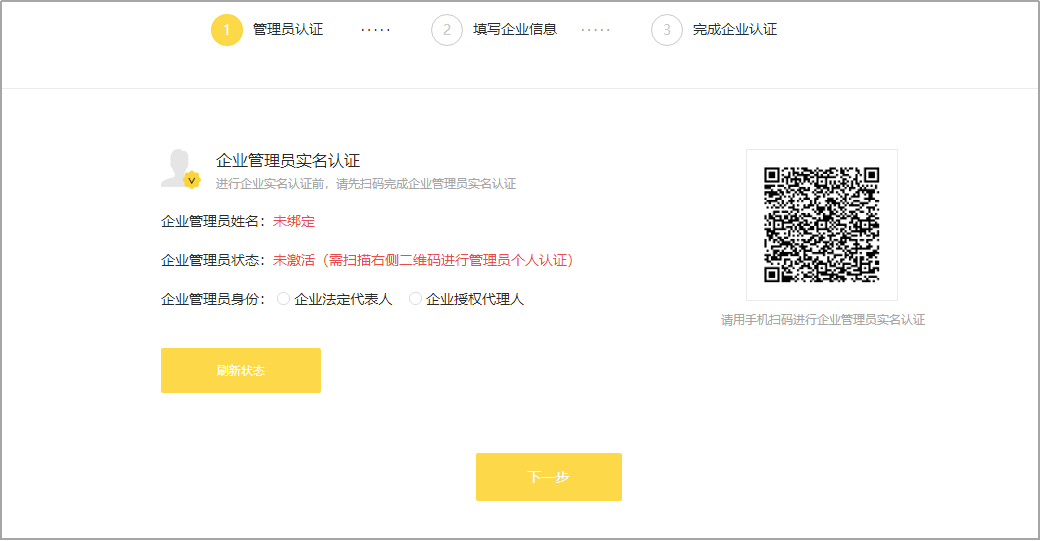
Task: Click the 企业管理员实名认证 heading
Action: pyautogui.click(x=288, y=160)
